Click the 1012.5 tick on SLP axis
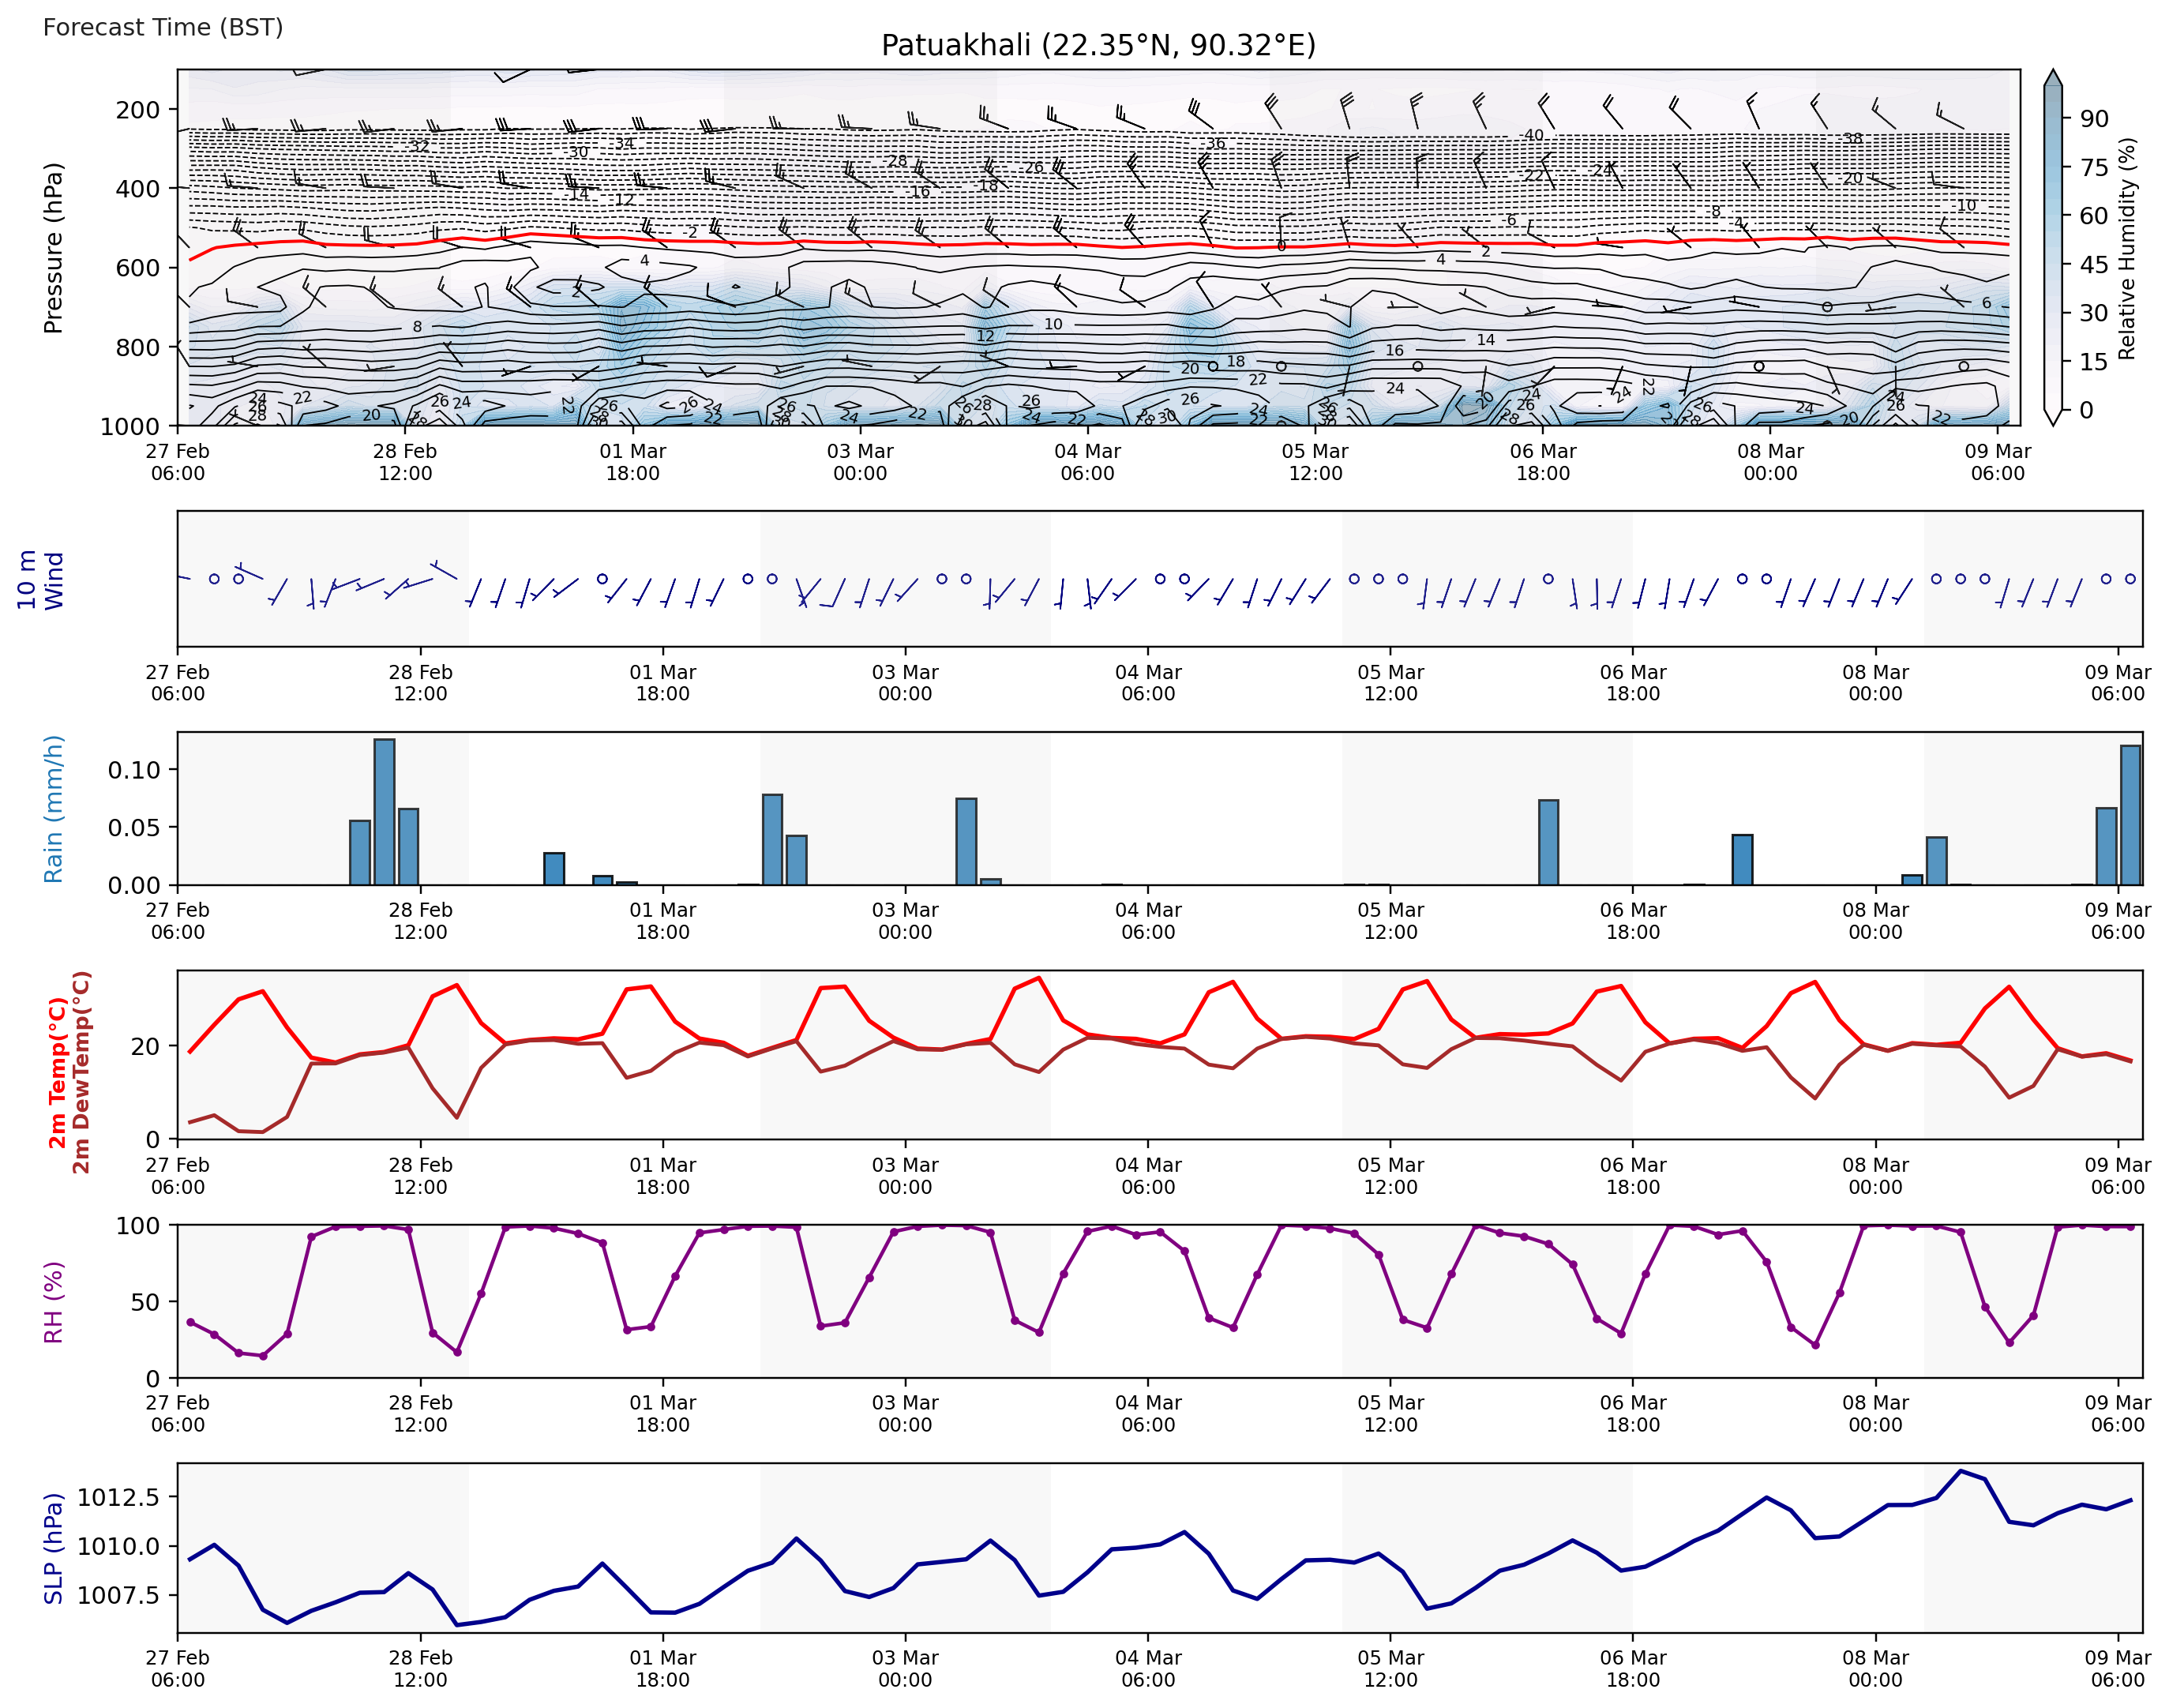The image size is (2169, 1708). [118, 1497]
